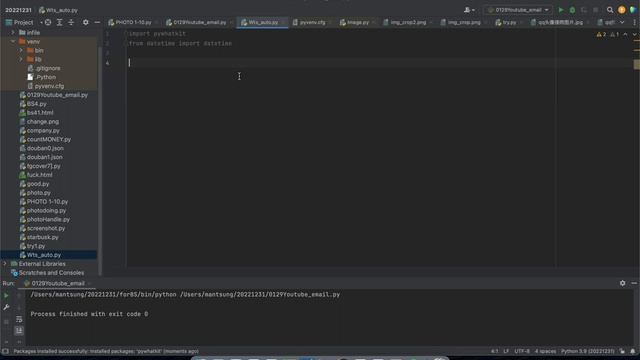Image resolution: width=640 pixels, height=360 pixels.
Task: Click the Project panel vertical scrollbar
Action: point(100,159)
